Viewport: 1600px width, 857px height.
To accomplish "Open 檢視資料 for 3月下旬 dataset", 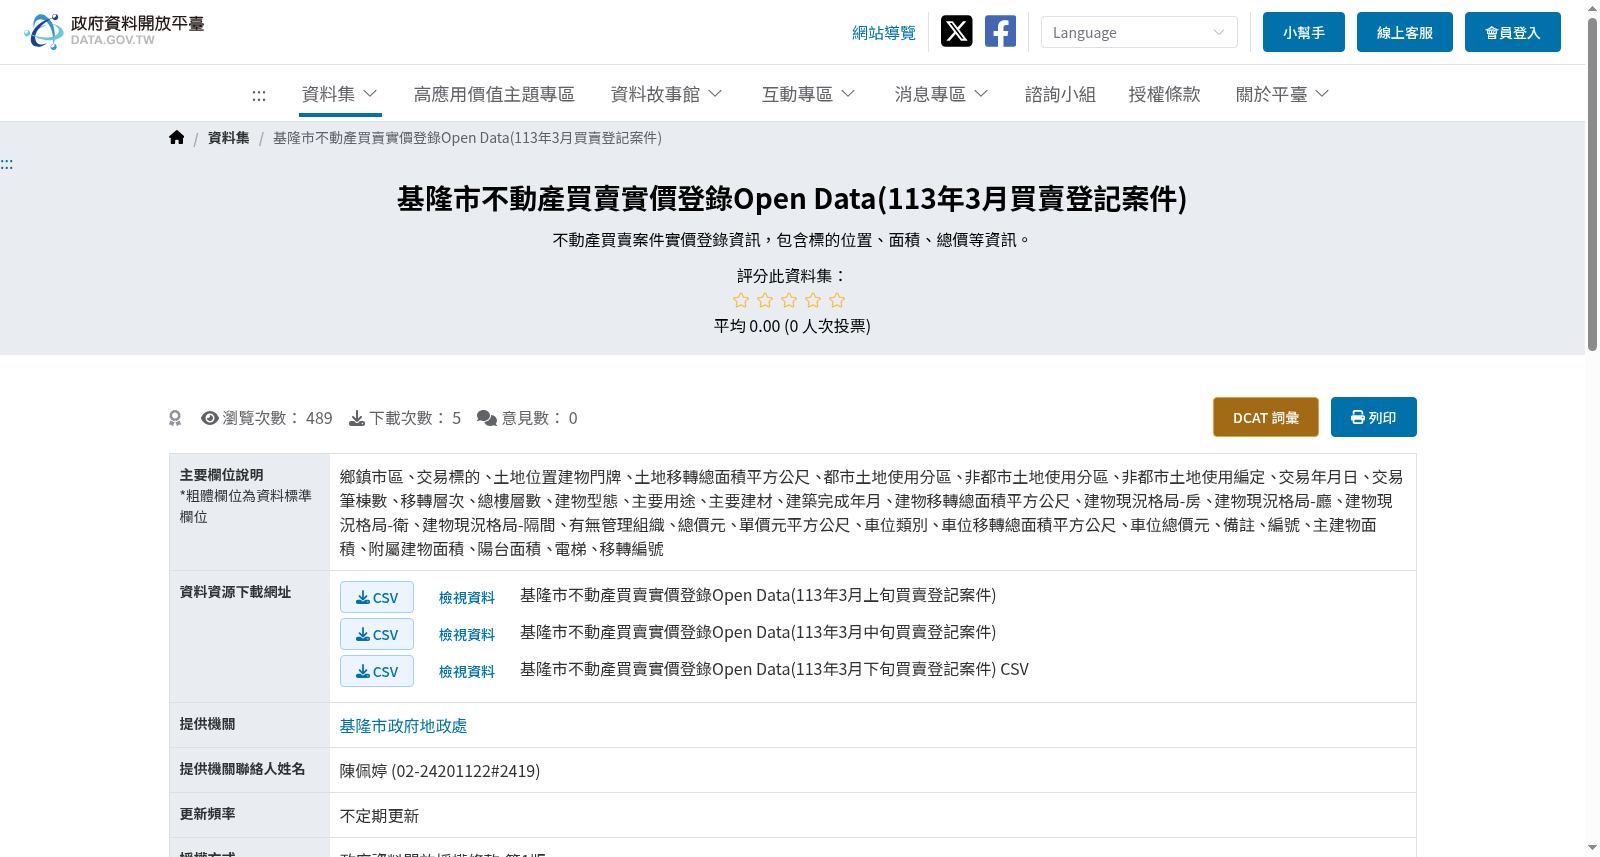I will pos(467,671).
